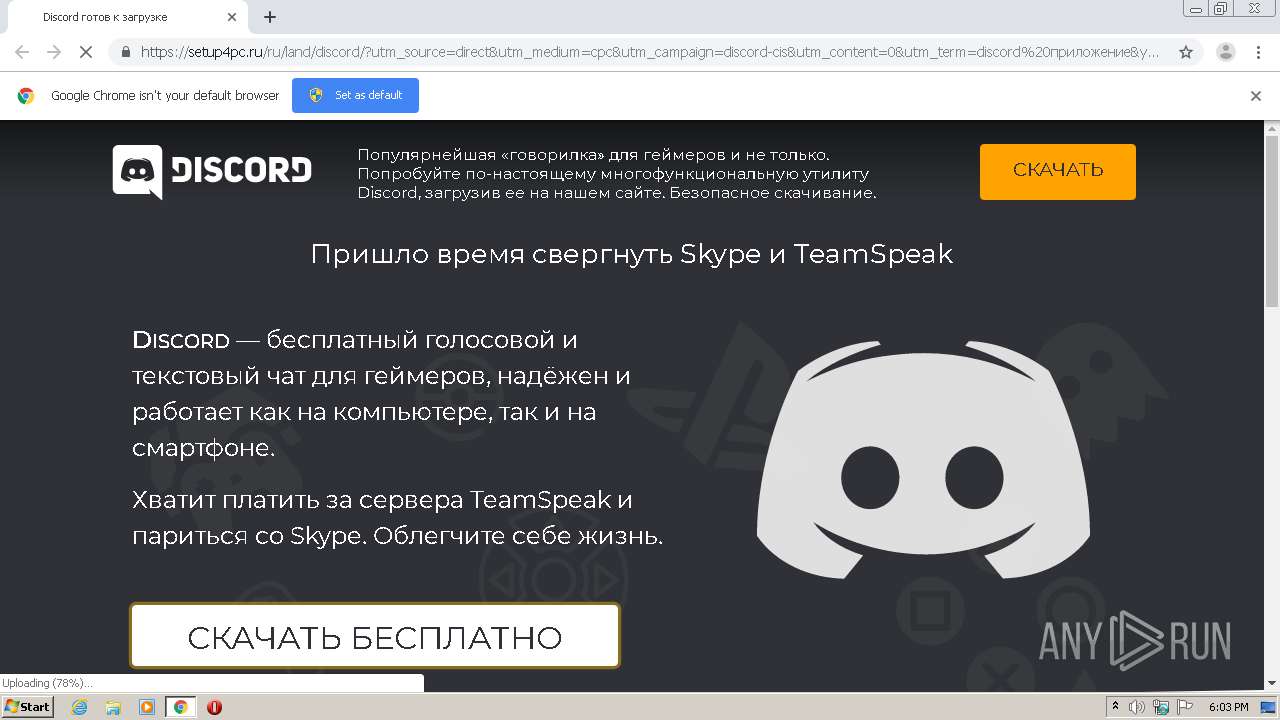Stop page loading with X button
The width and height of the screenshot is (1280, 720).
(86, 52)
